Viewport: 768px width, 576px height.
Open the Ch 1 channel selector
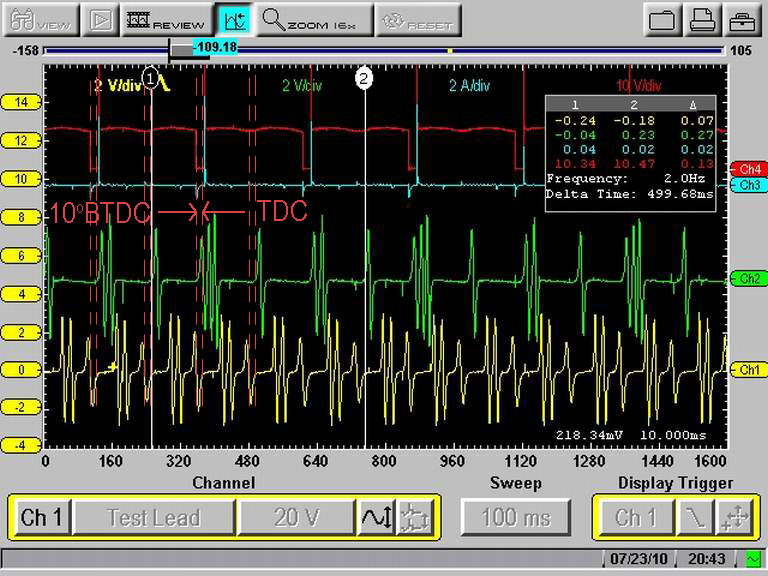point(41,517)
